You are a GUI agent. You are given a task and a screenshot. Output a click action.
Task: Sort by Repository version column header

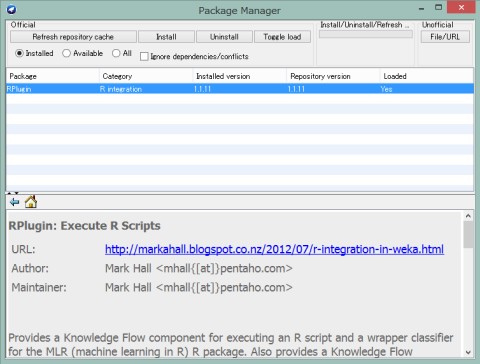tap(333, 76)
